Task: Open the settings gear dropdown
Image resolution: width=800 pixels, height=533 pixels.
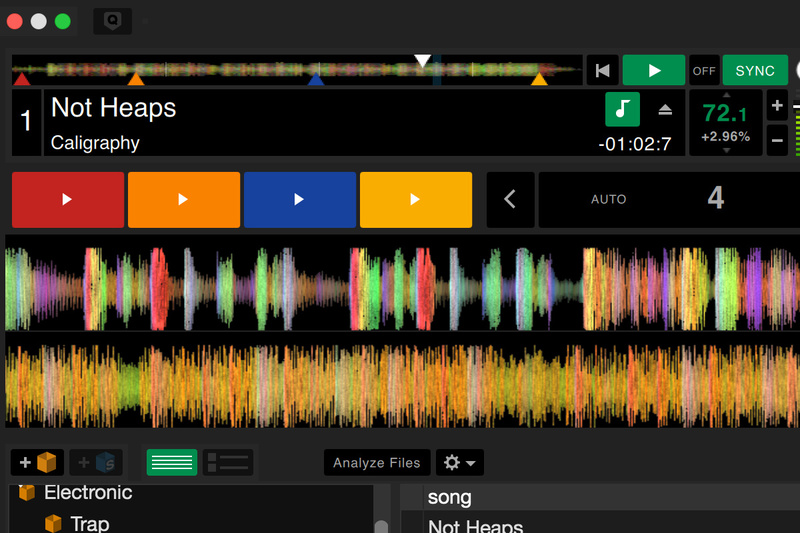Action: point(461,463)
